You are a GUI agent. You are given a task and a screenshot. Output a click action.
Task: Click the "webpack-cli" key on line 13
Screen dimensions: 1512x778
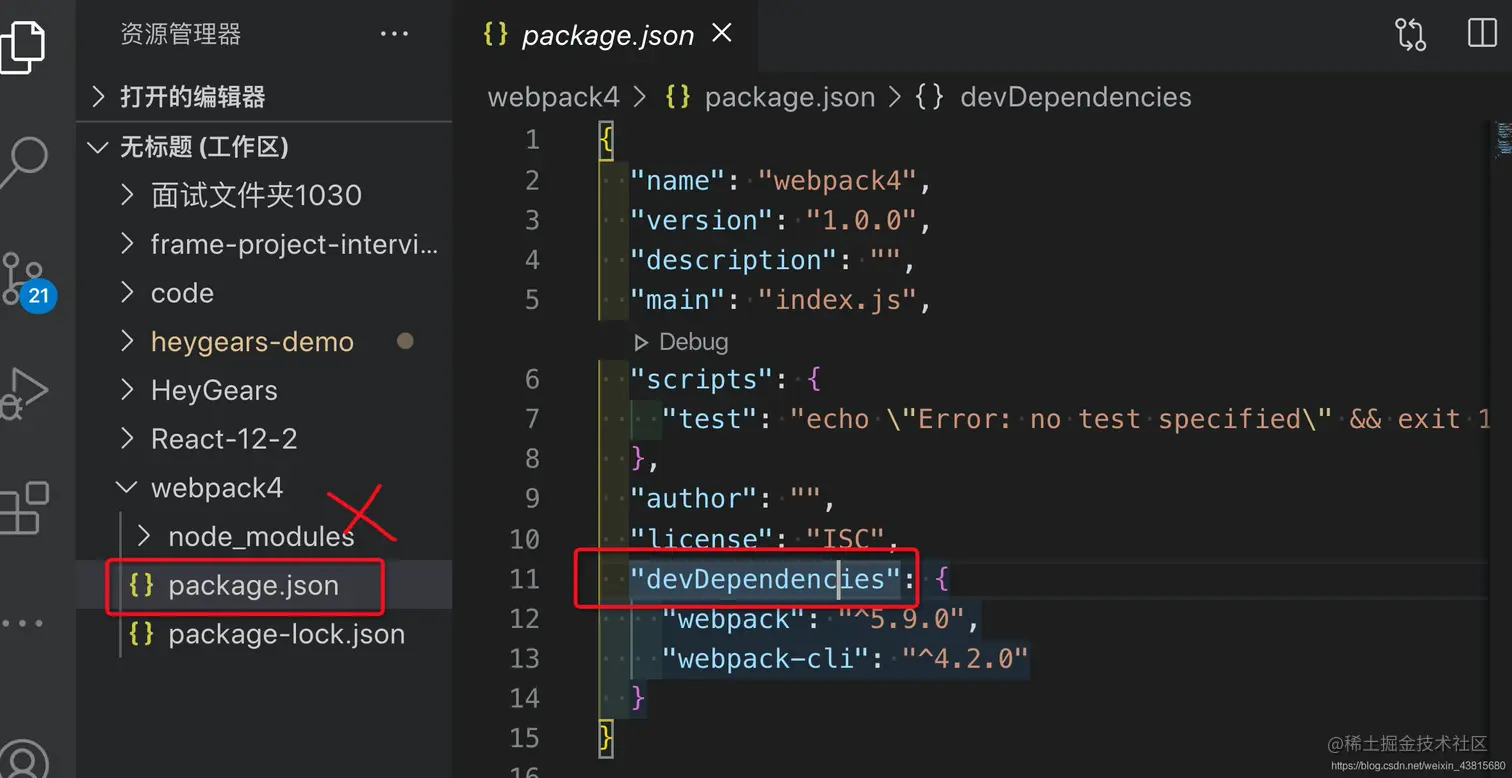click(766, 658)
